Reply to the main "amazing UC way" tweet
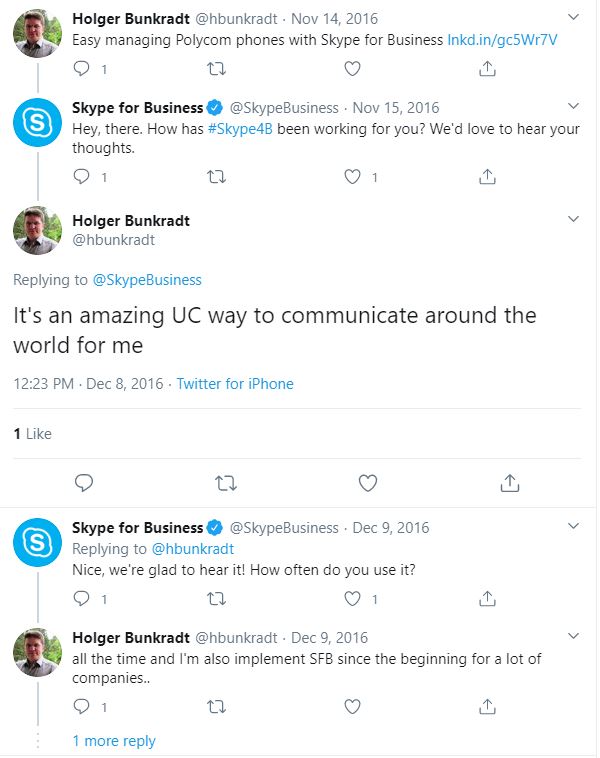Viewport: 600px width, 758px height. (84, 483)
